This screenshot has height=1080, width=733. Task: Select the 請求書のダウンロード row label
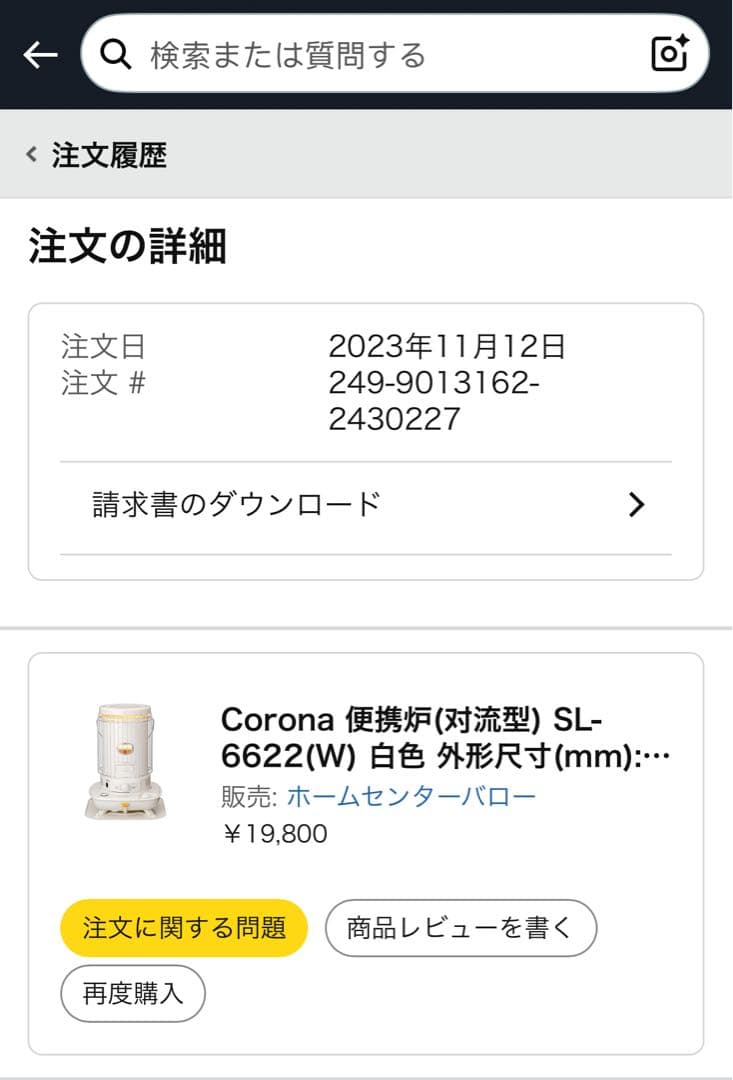click(x=237, y=504)
